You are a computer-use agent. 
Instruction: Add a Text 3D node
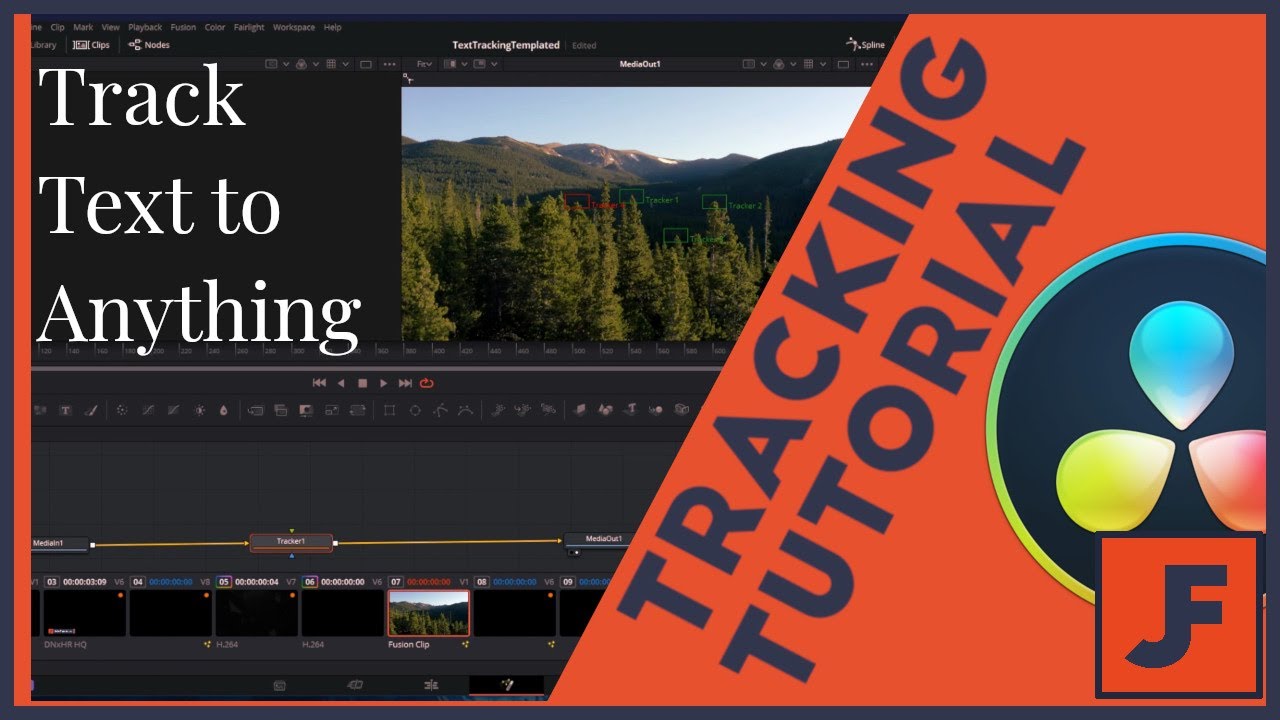coord(631,410)
